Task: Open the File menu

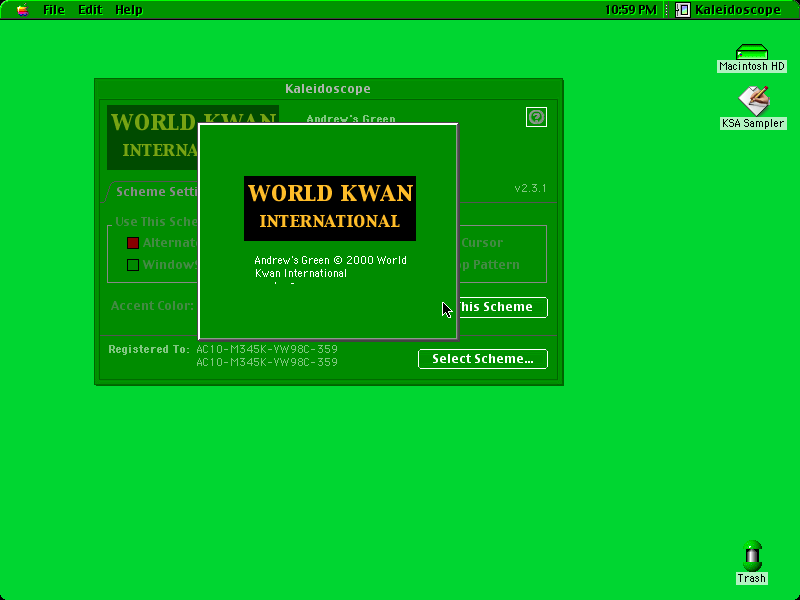Action: [x=54, y=10]
